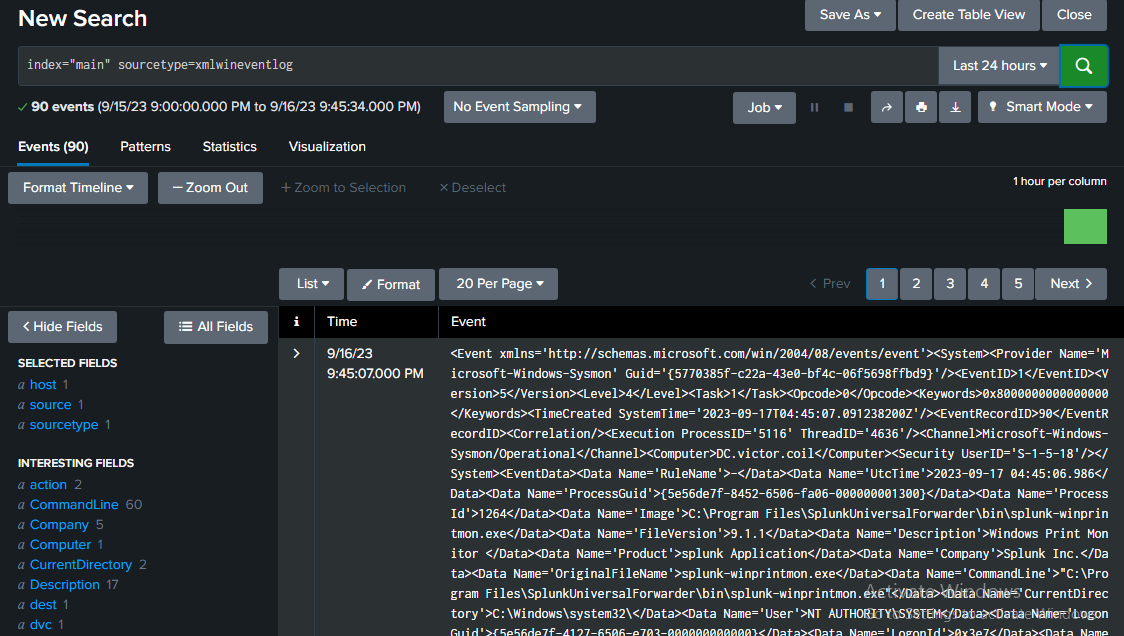Share the search job via arrow icon
1124x636 pixels.
(x=887, y=107)
